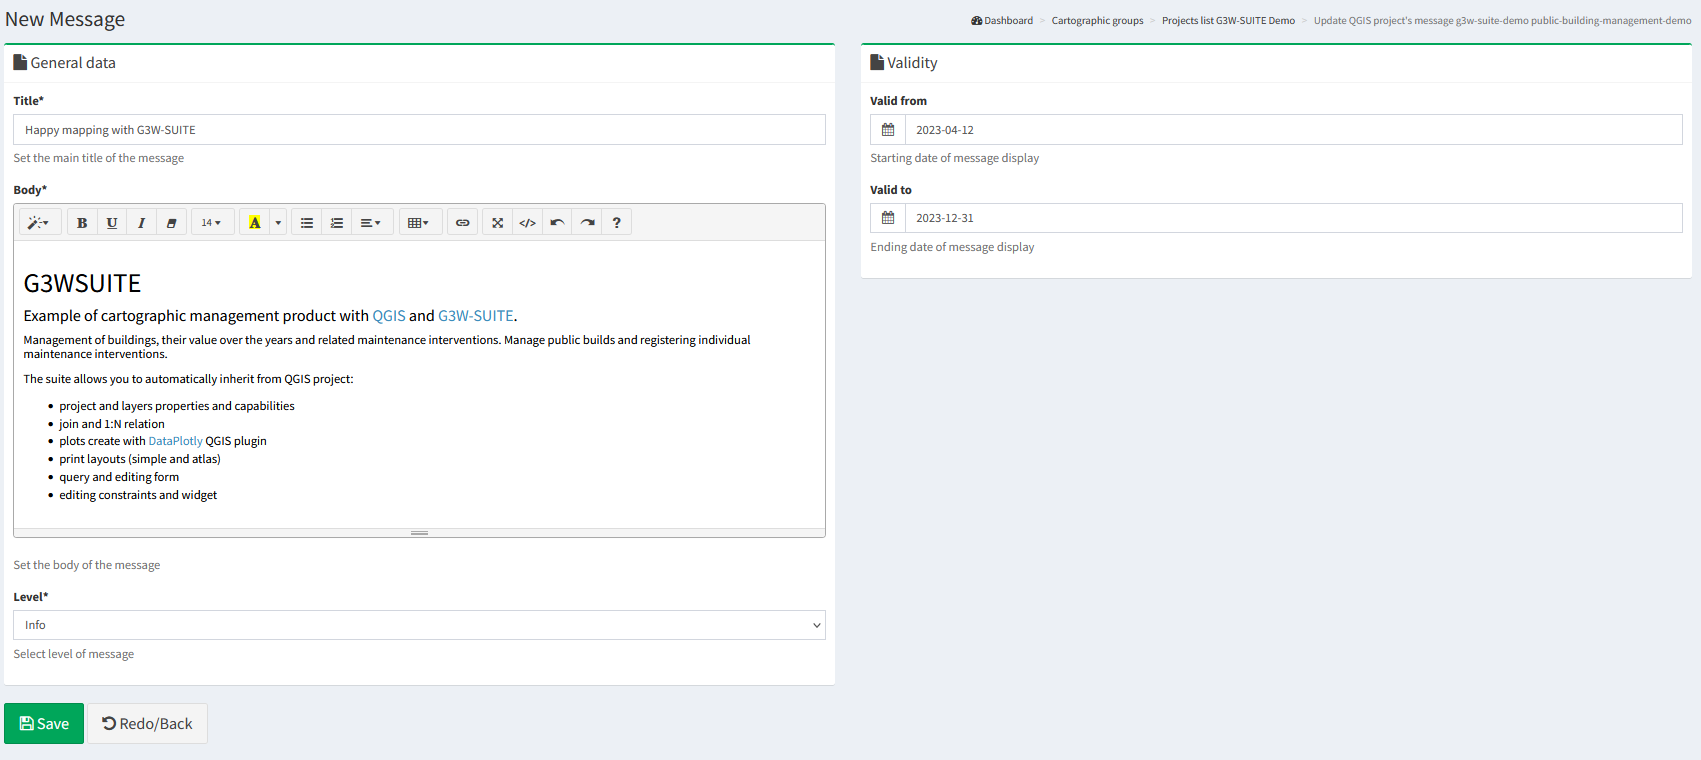
Task: Open Cartographic groups breadcrumb link
Action: pyautogui.click(x=1097, y=21)
